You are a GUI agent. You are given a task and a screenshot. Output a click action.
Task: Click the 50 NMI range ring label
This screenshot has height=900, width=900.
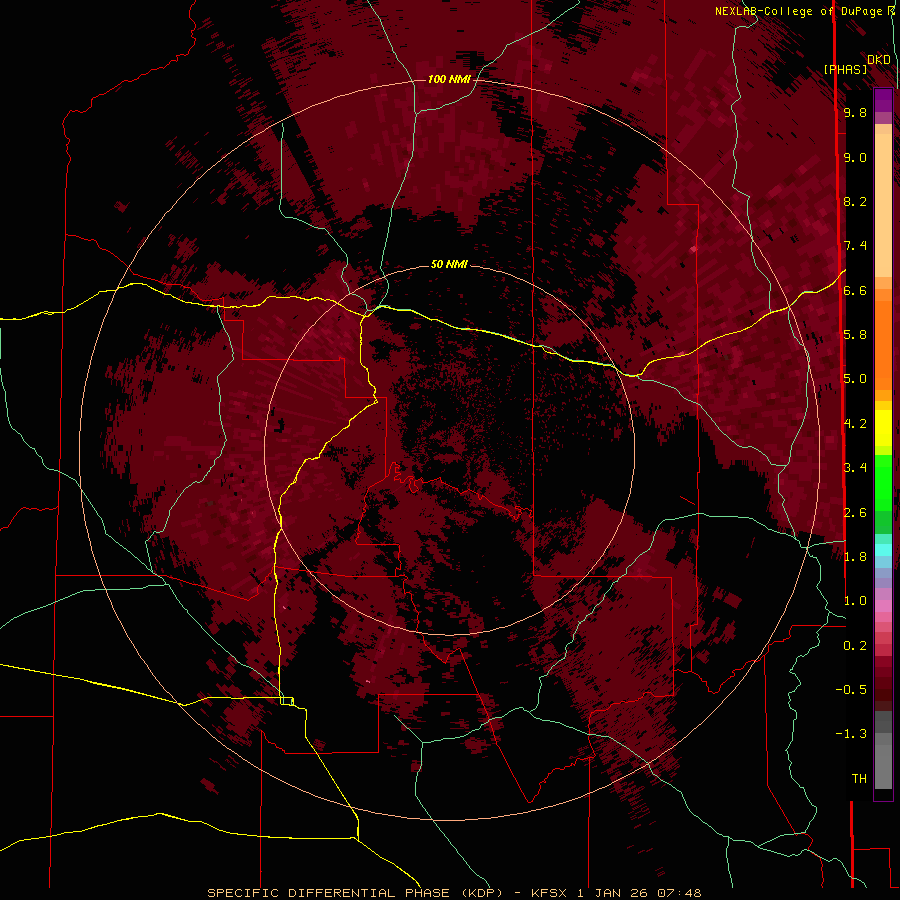coord(449,264)
